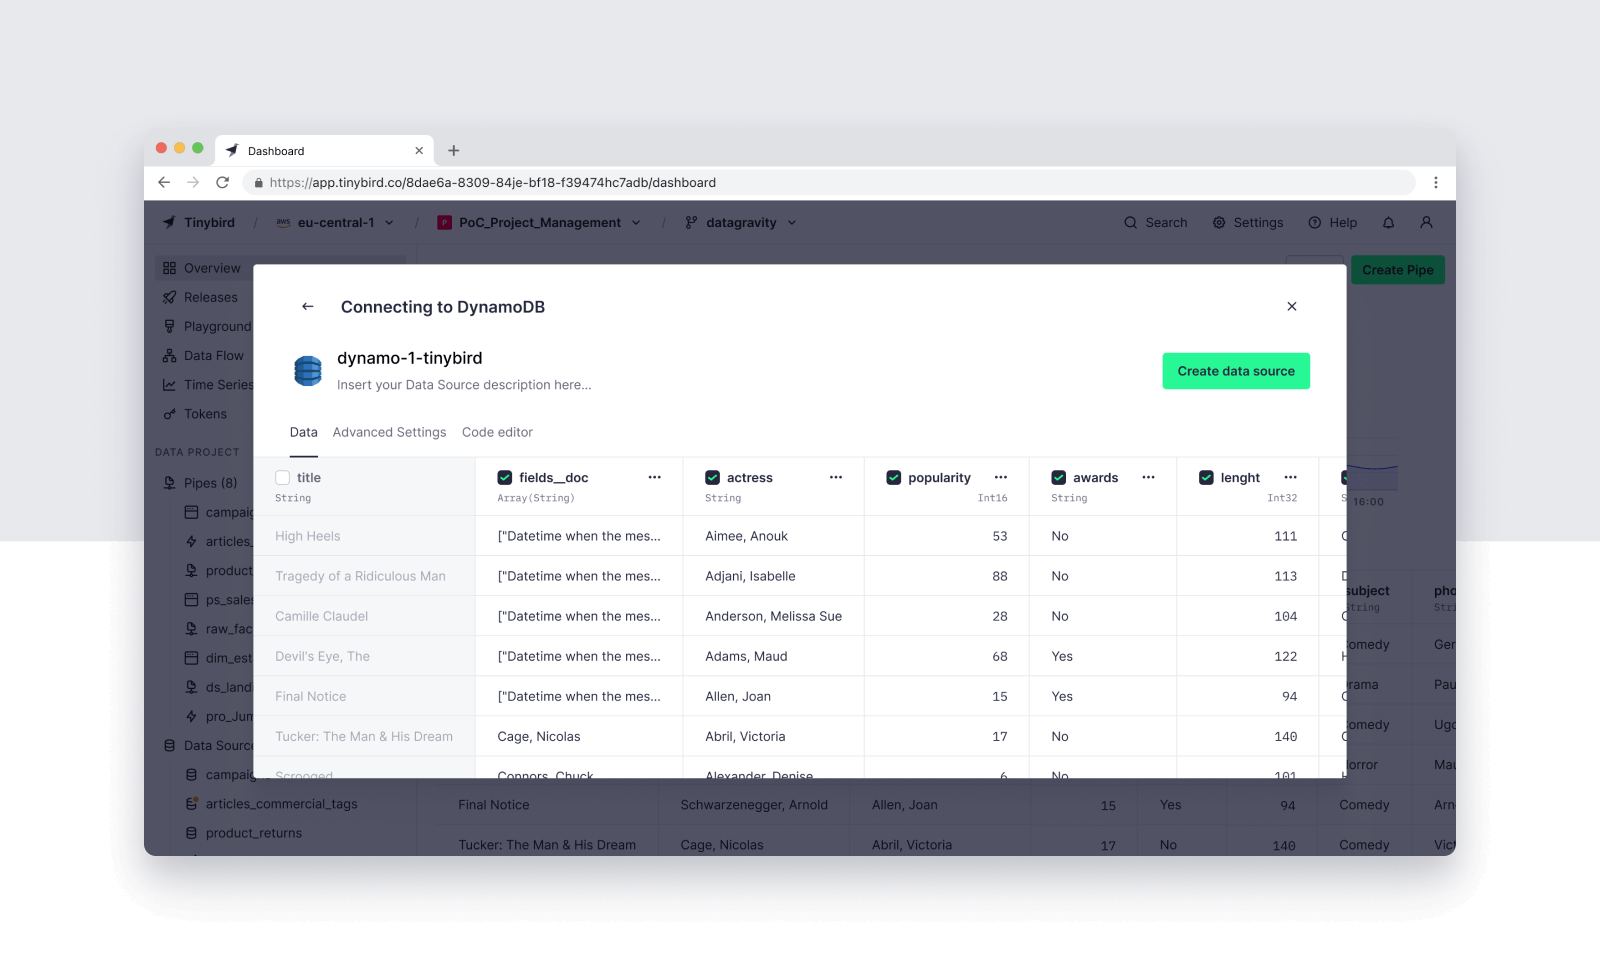Uncheck the fields__doc column checkbox
Viewport: 1600px width, 954px height.
505,478
